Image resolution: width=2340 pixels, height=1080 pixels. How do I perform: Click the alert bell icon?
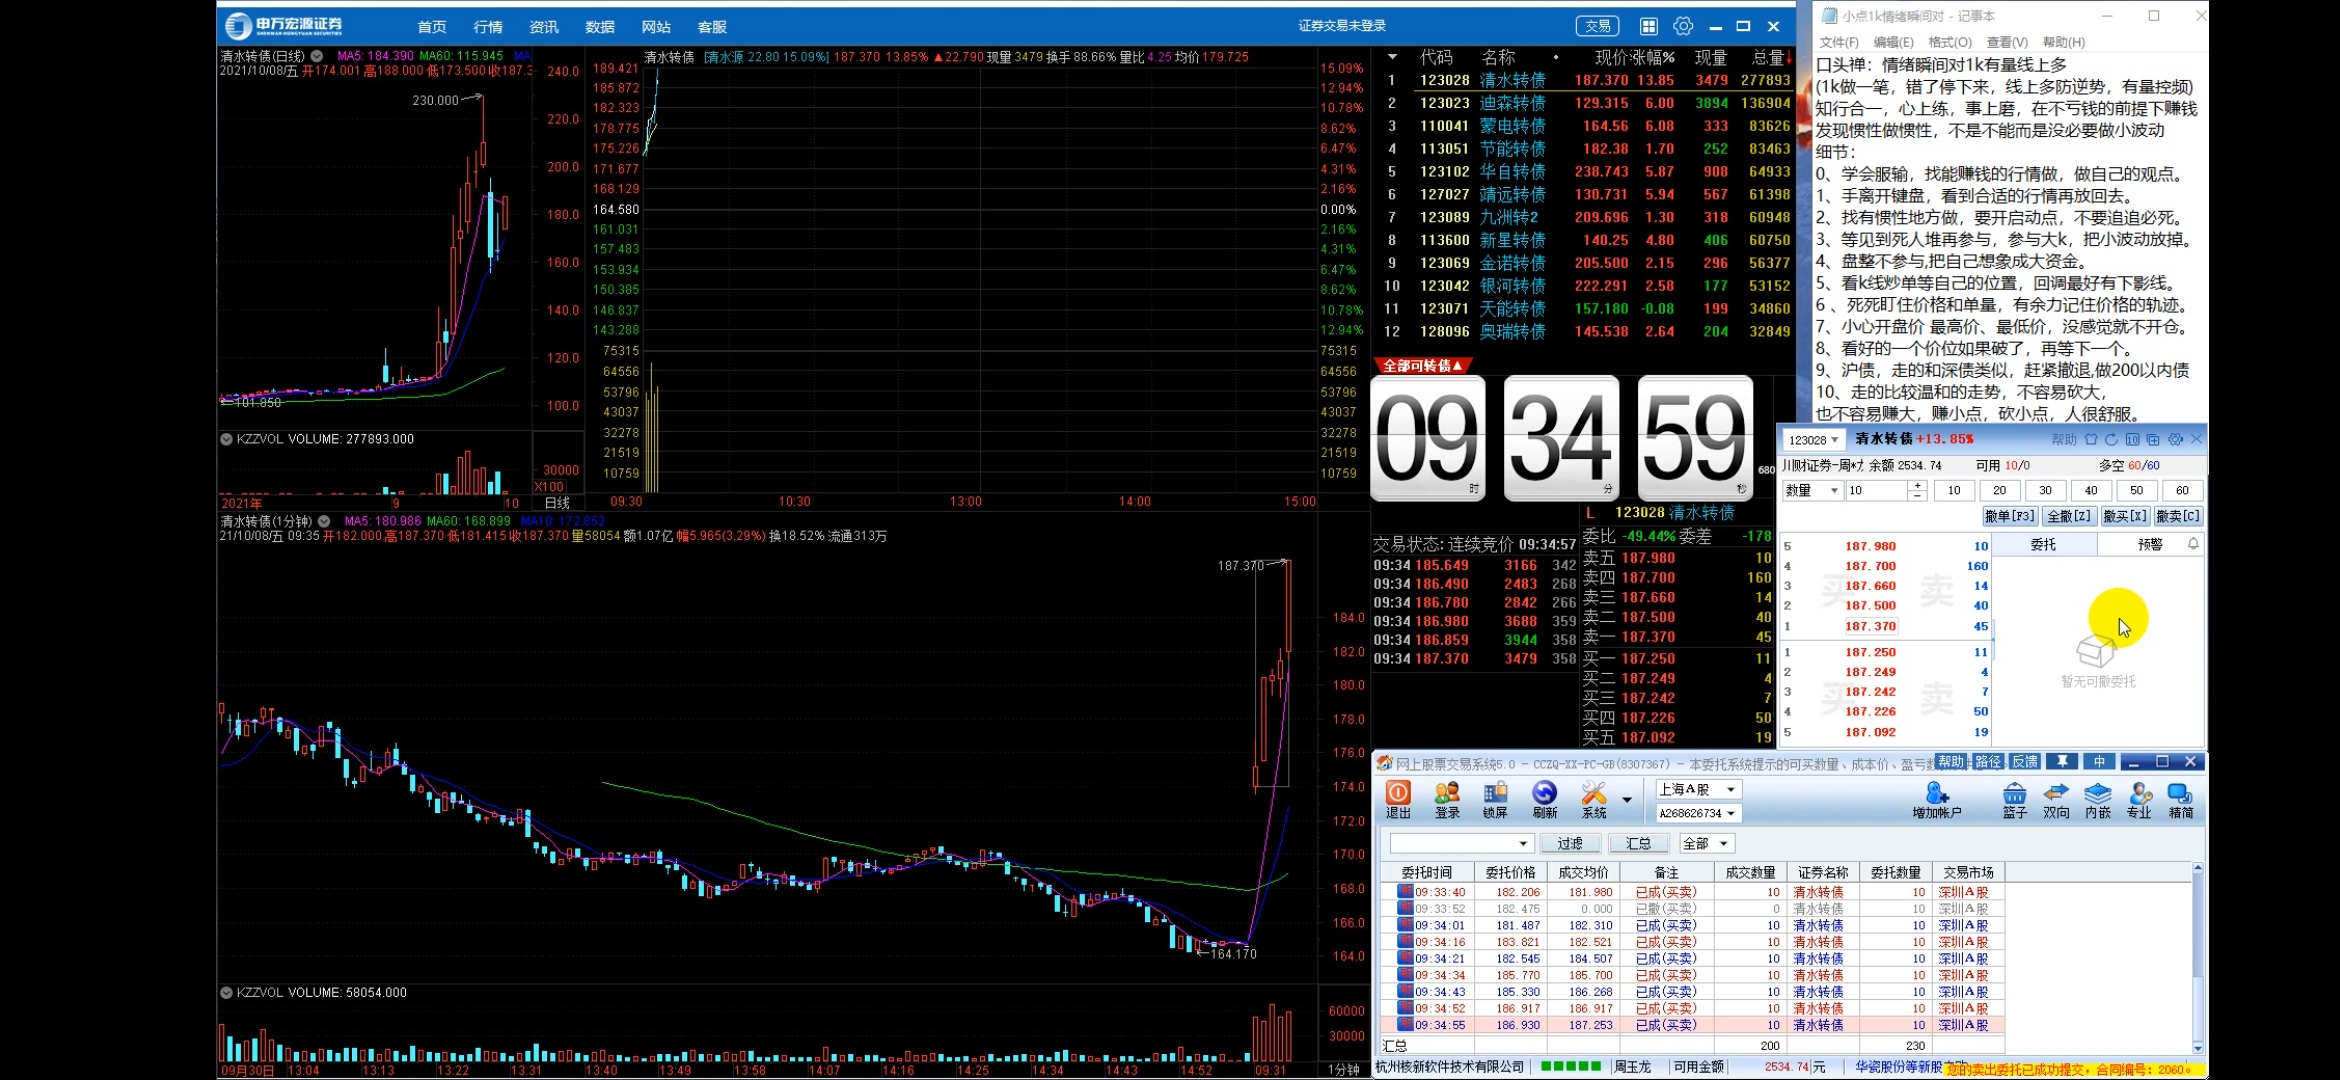[x=2193, y=544]
